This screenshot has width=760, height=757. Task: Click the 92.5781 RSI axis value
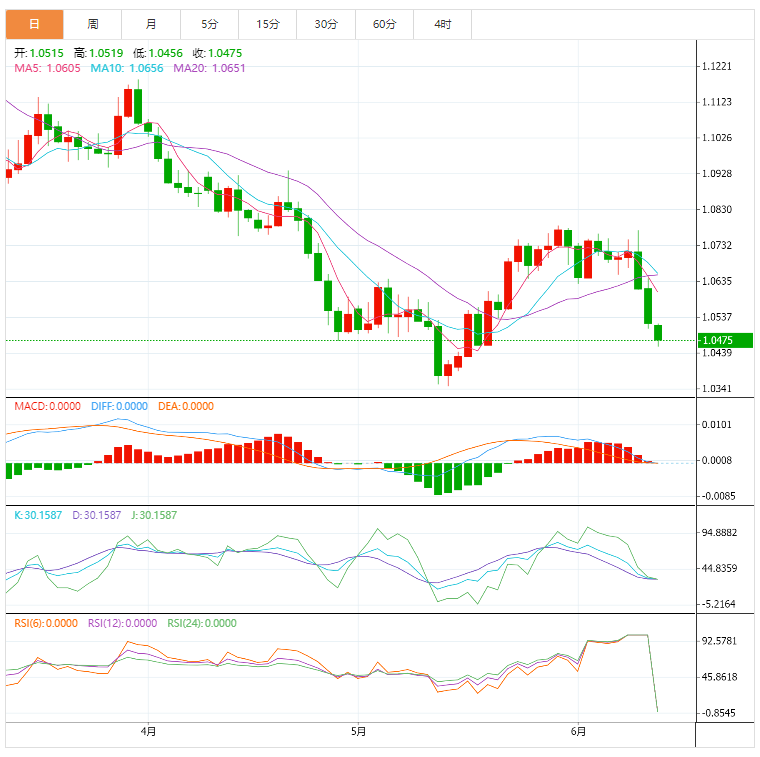coord(719,642)
